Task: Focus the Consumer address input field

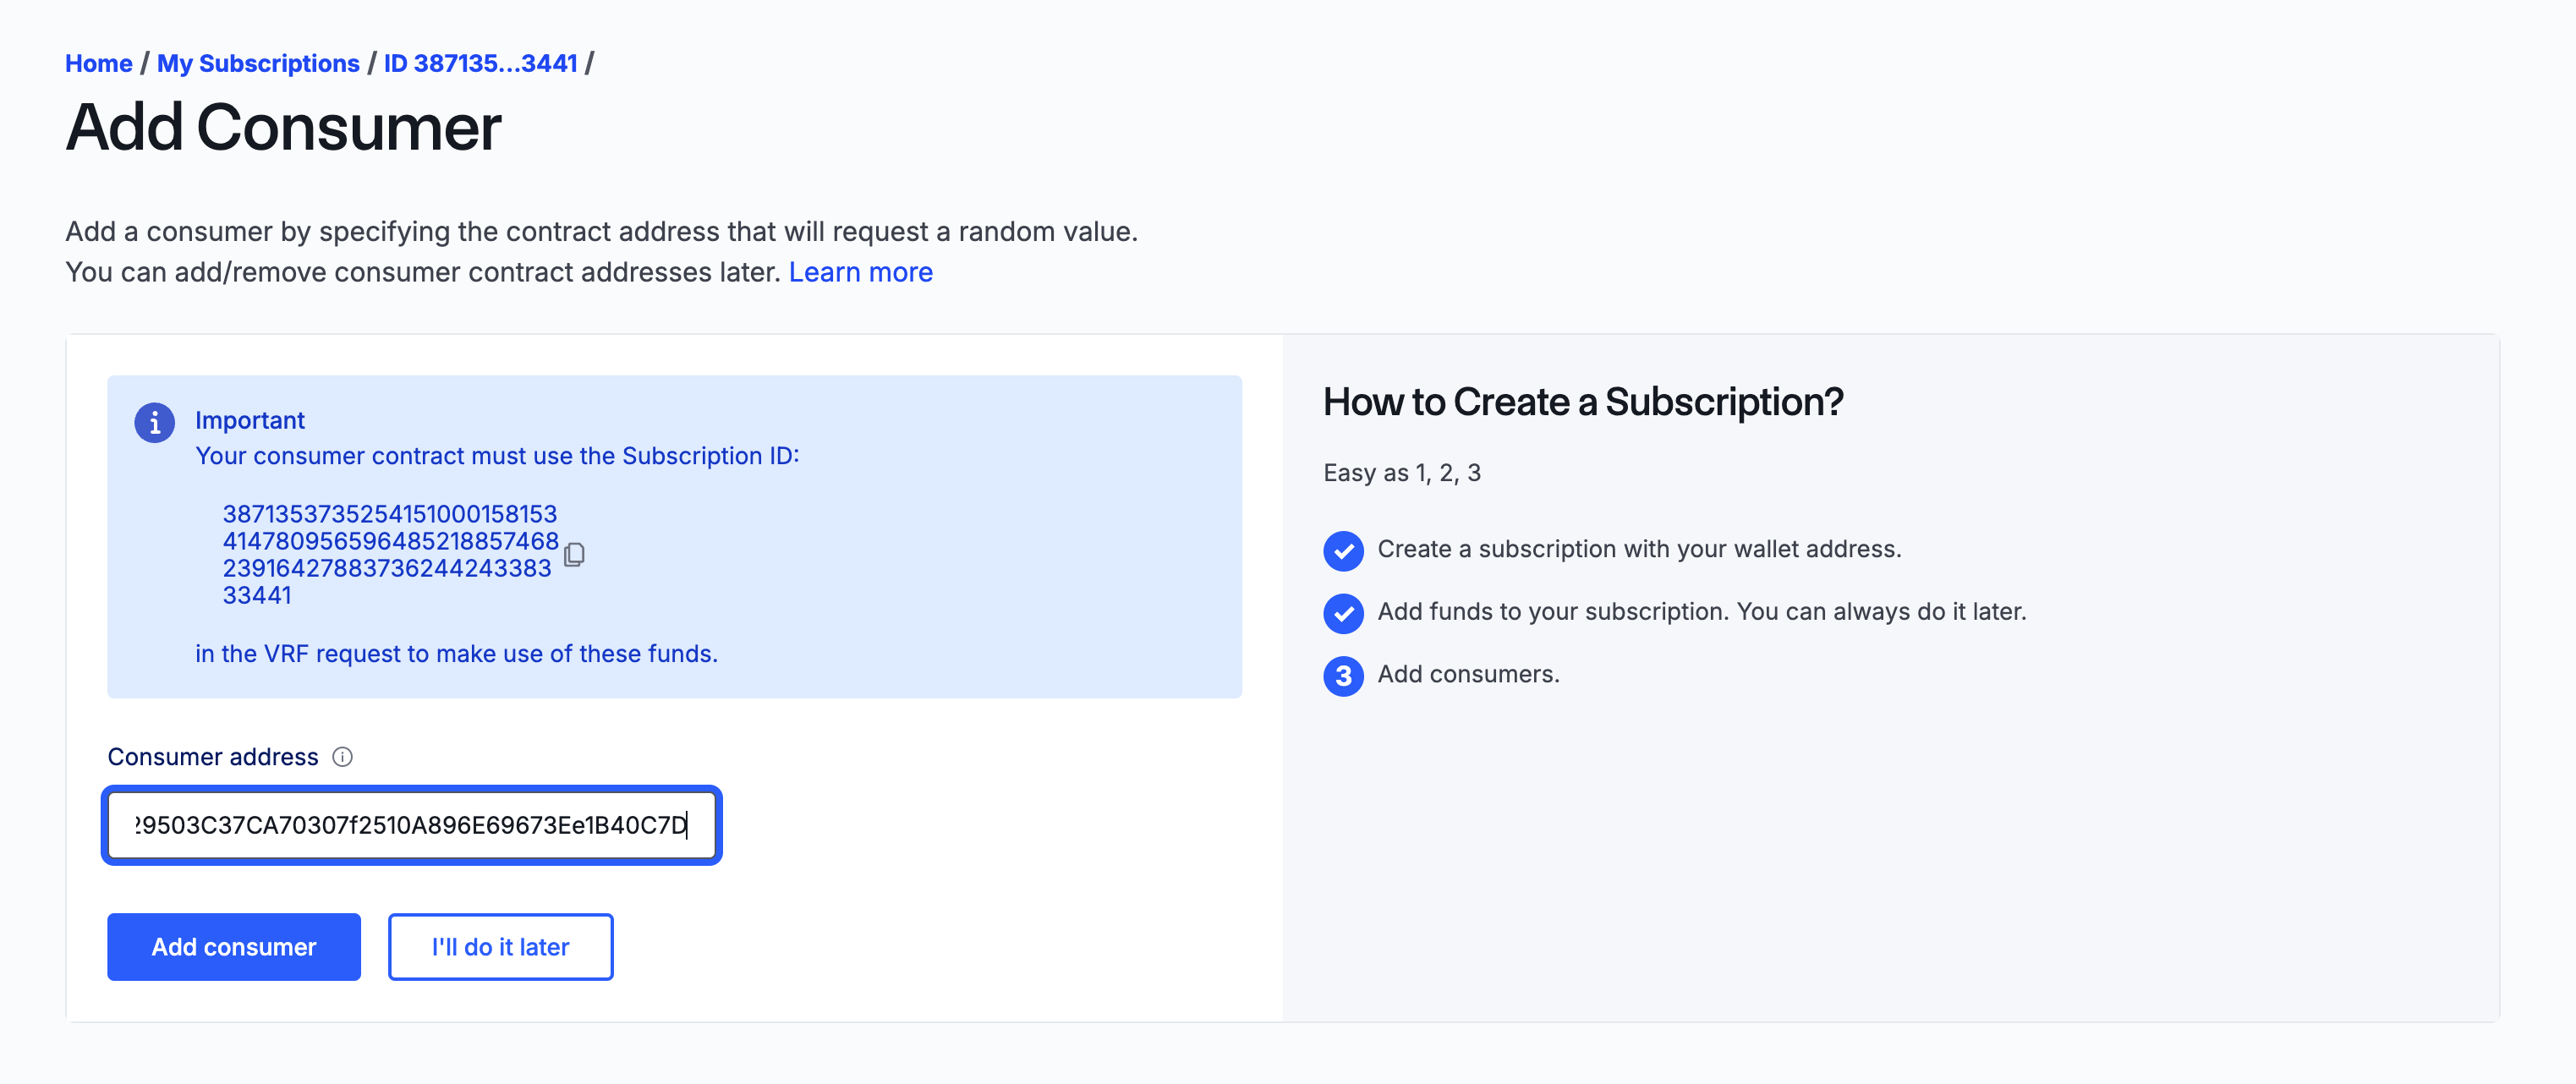Action: (411, 825)
